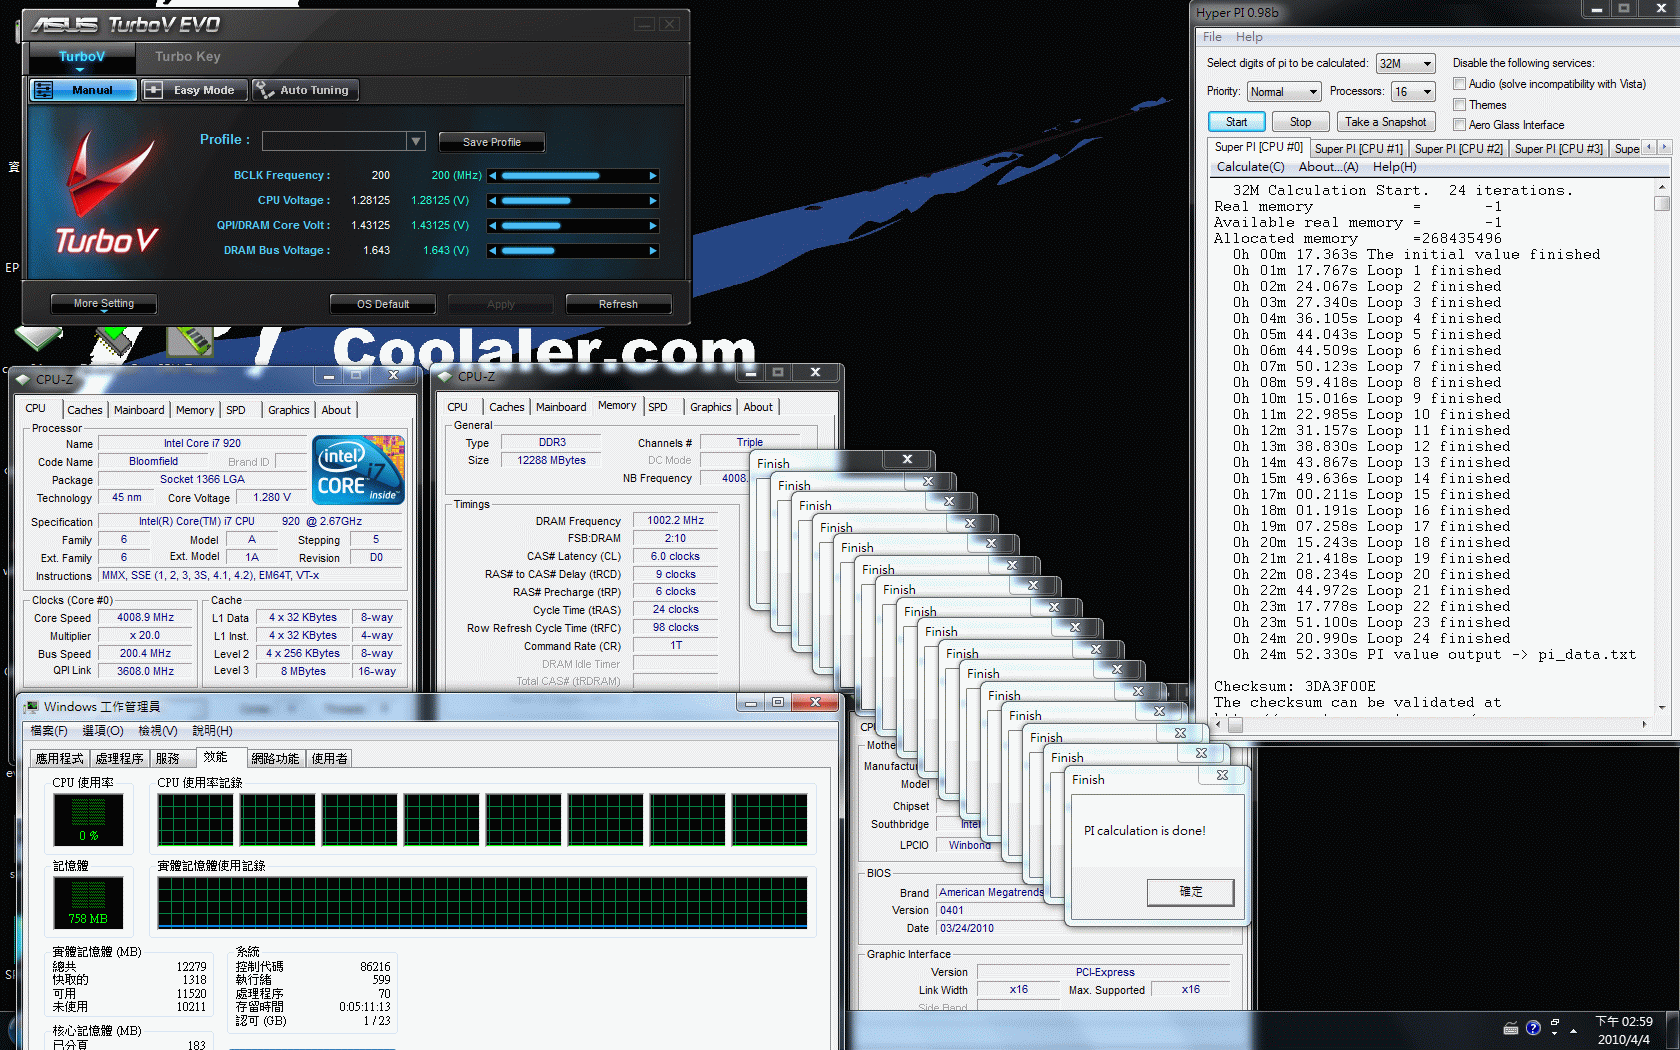Click 確定 in the PI calculation done dialog
Screen dimensions: 1680x1050
click(x=1191, y=892)
